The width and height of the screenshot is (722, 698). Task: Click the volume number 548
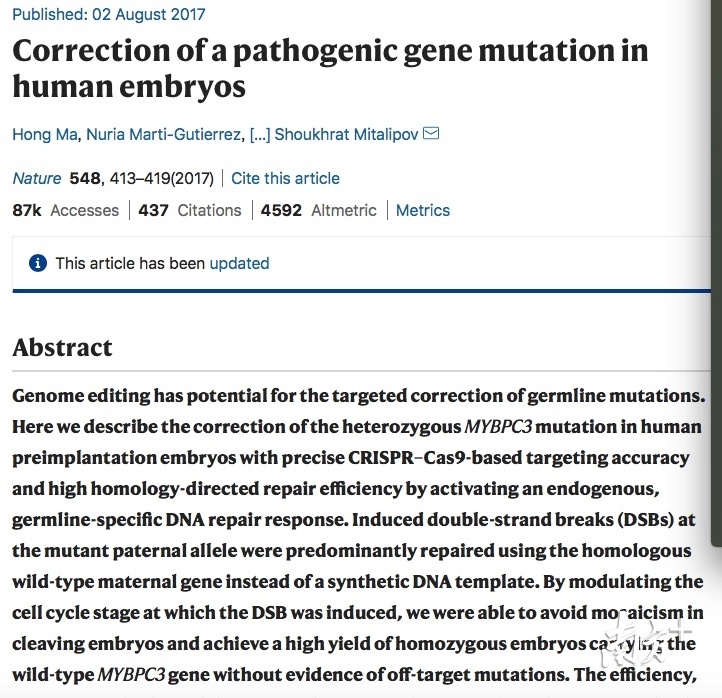click(x=85, y=178)
